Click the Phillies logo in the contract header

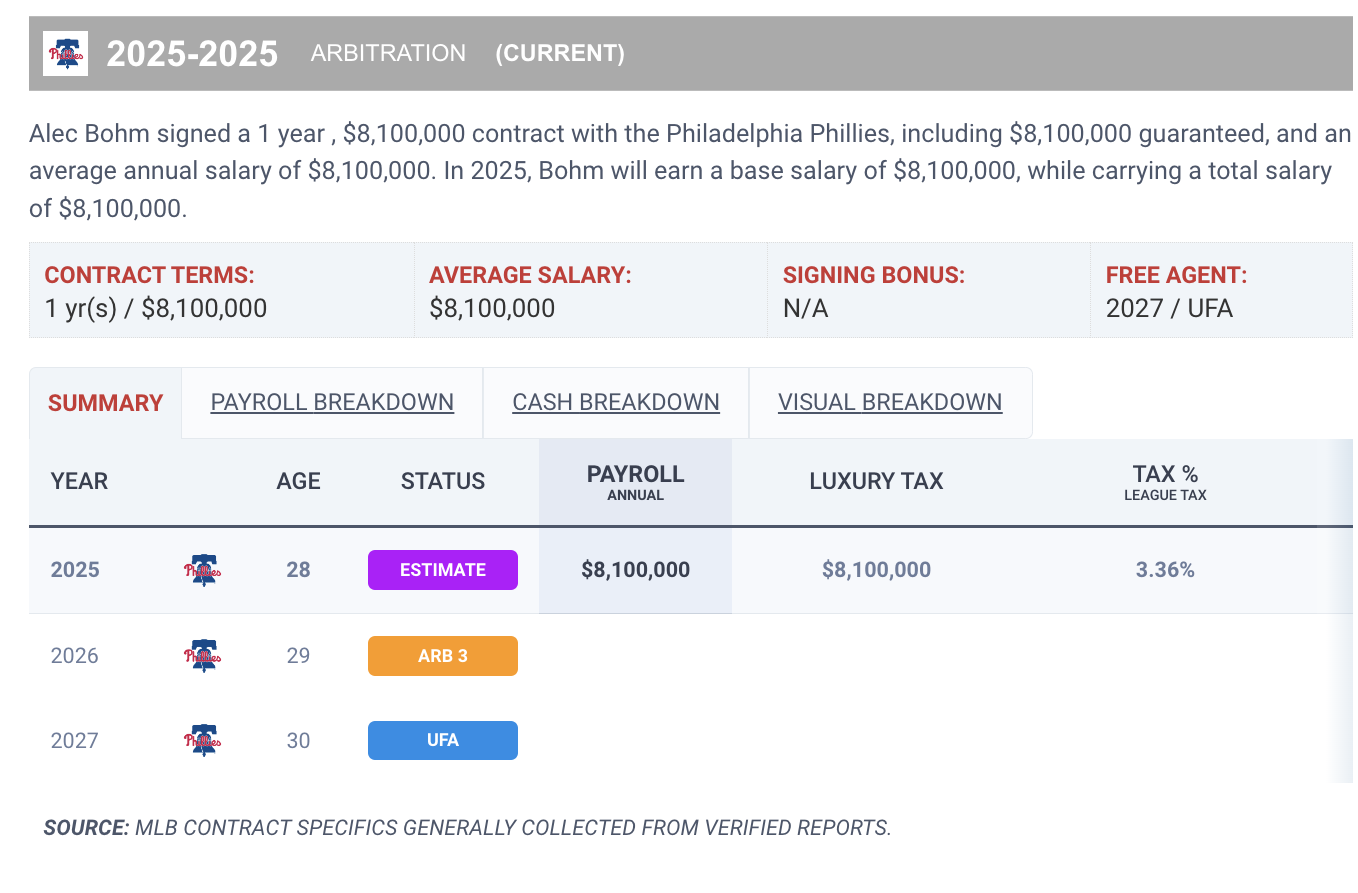pyautogui.click(x=66, y=53)
